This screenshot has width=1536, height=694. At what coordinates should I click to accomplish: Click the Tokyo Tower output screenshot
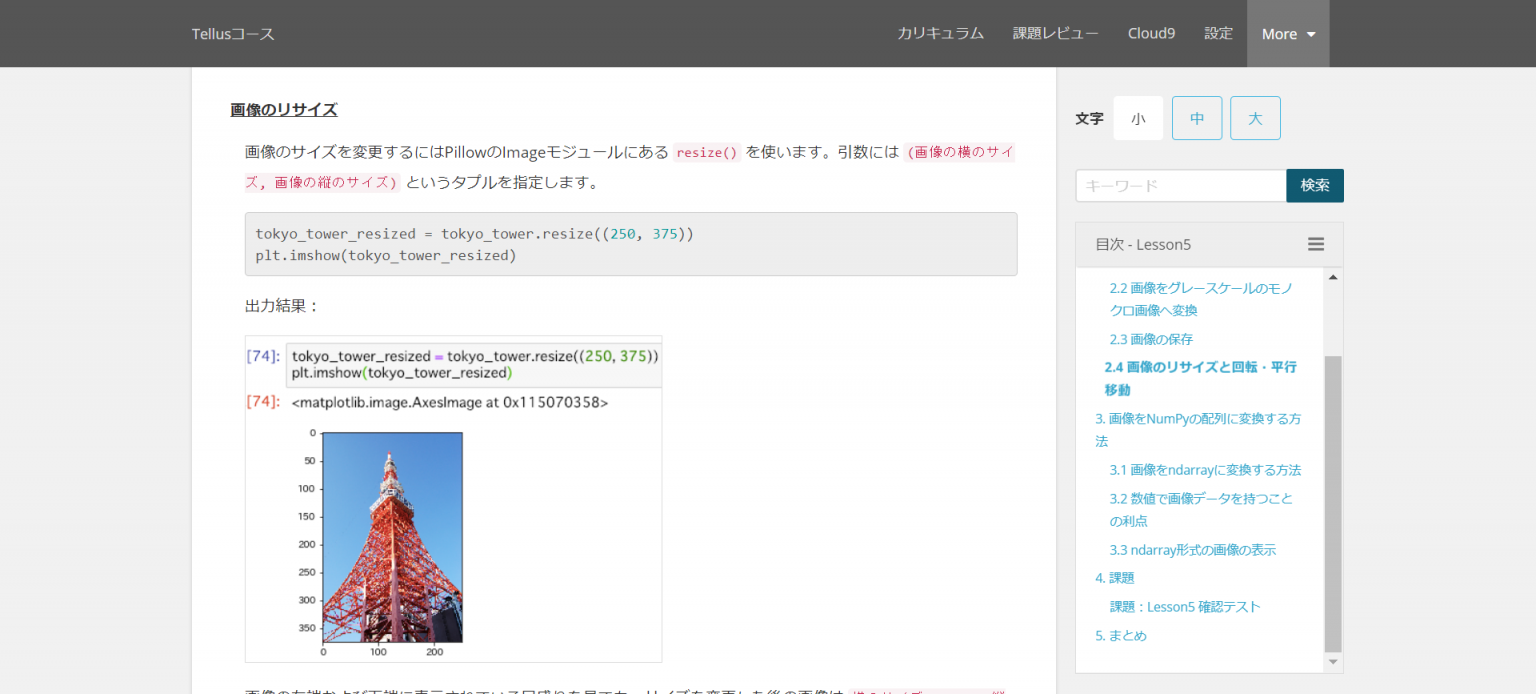(453, 498)
